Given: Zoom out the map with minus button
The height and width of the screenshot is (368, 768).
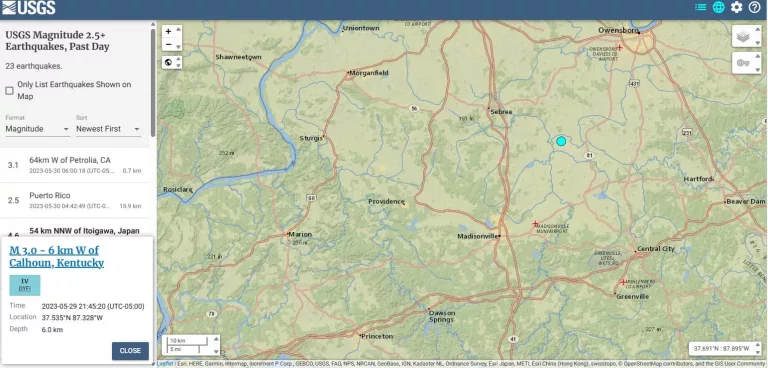Looking at the screenshot, I should click(x=168, y=44).
